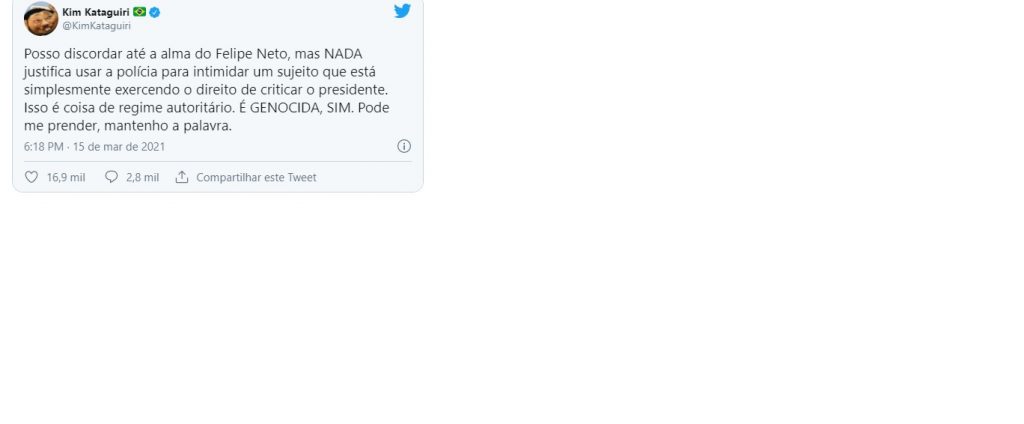Click the Brazil flag emoji beside the name
Image resolution: width=1024 pixels, height=424 pixels.
pyautogui.click(x=140, y=12)
